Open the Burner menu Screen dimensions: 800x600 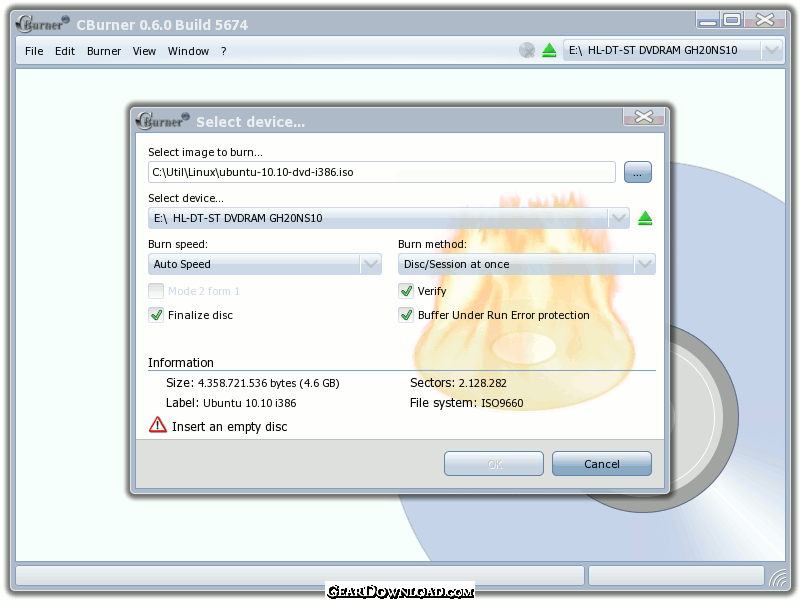click(x=104, y=51)
